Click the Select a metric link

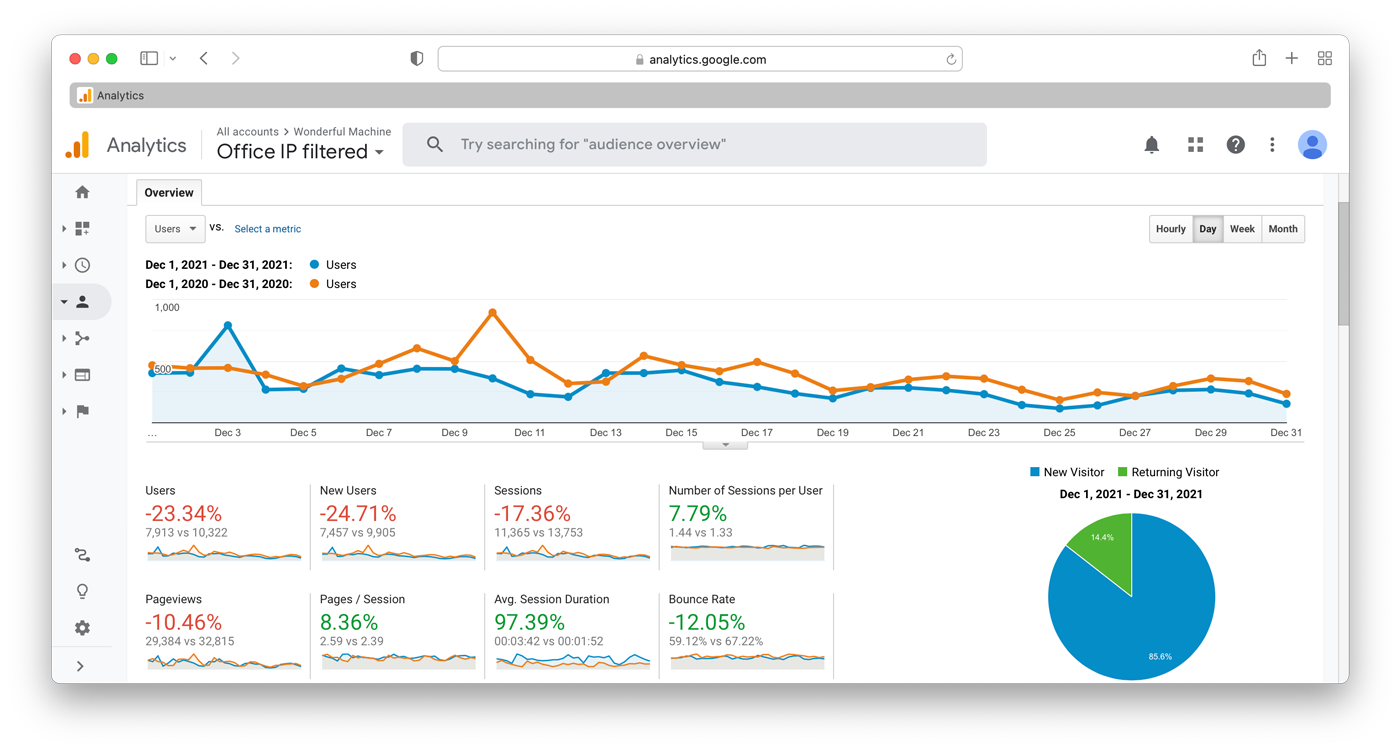click(267, 229)
